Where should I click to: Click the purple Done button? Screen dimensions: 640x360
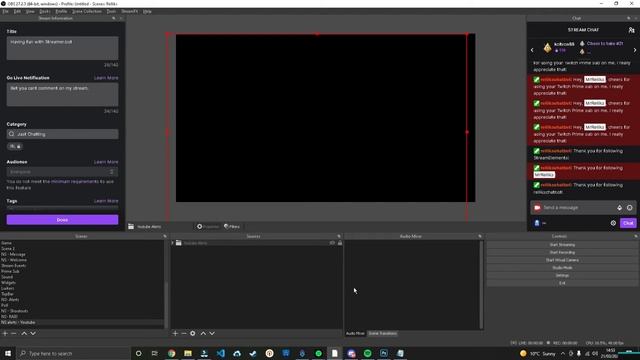click(x=62, y=220)
